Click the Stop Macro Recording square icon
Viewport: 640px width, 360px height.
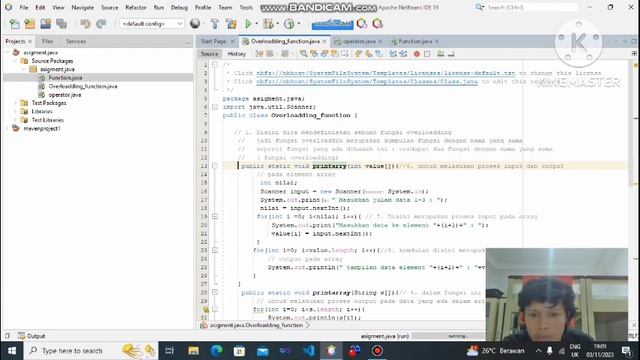pos(427,54)
